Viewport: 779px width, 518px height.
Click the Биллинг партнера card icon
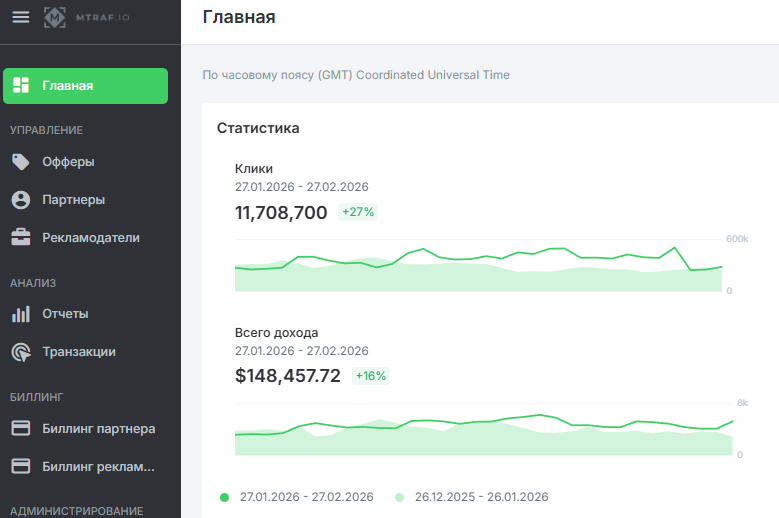click(20, 429)
